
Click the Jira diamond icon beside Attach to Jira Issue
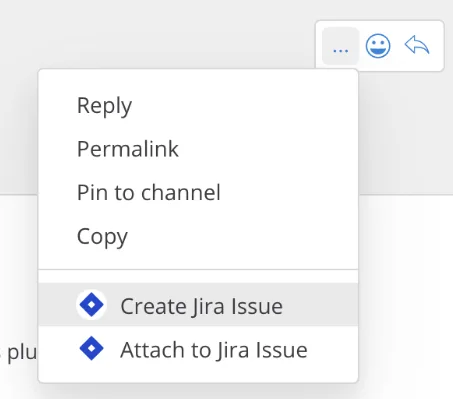tap(91, 348)
